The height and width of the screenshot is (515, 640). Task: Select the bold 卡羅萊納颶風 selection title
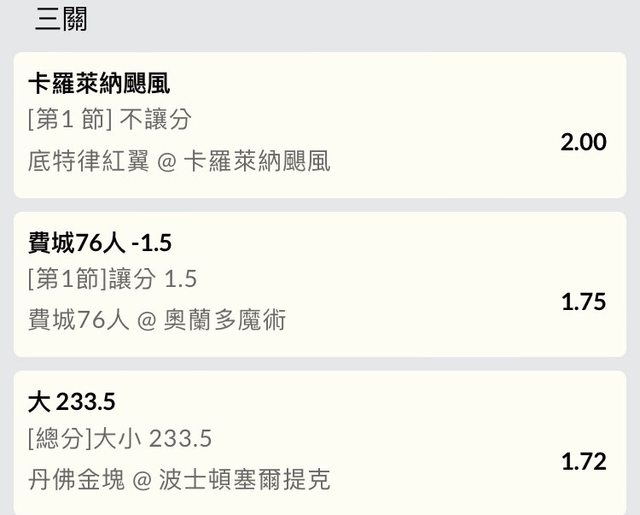99,84
